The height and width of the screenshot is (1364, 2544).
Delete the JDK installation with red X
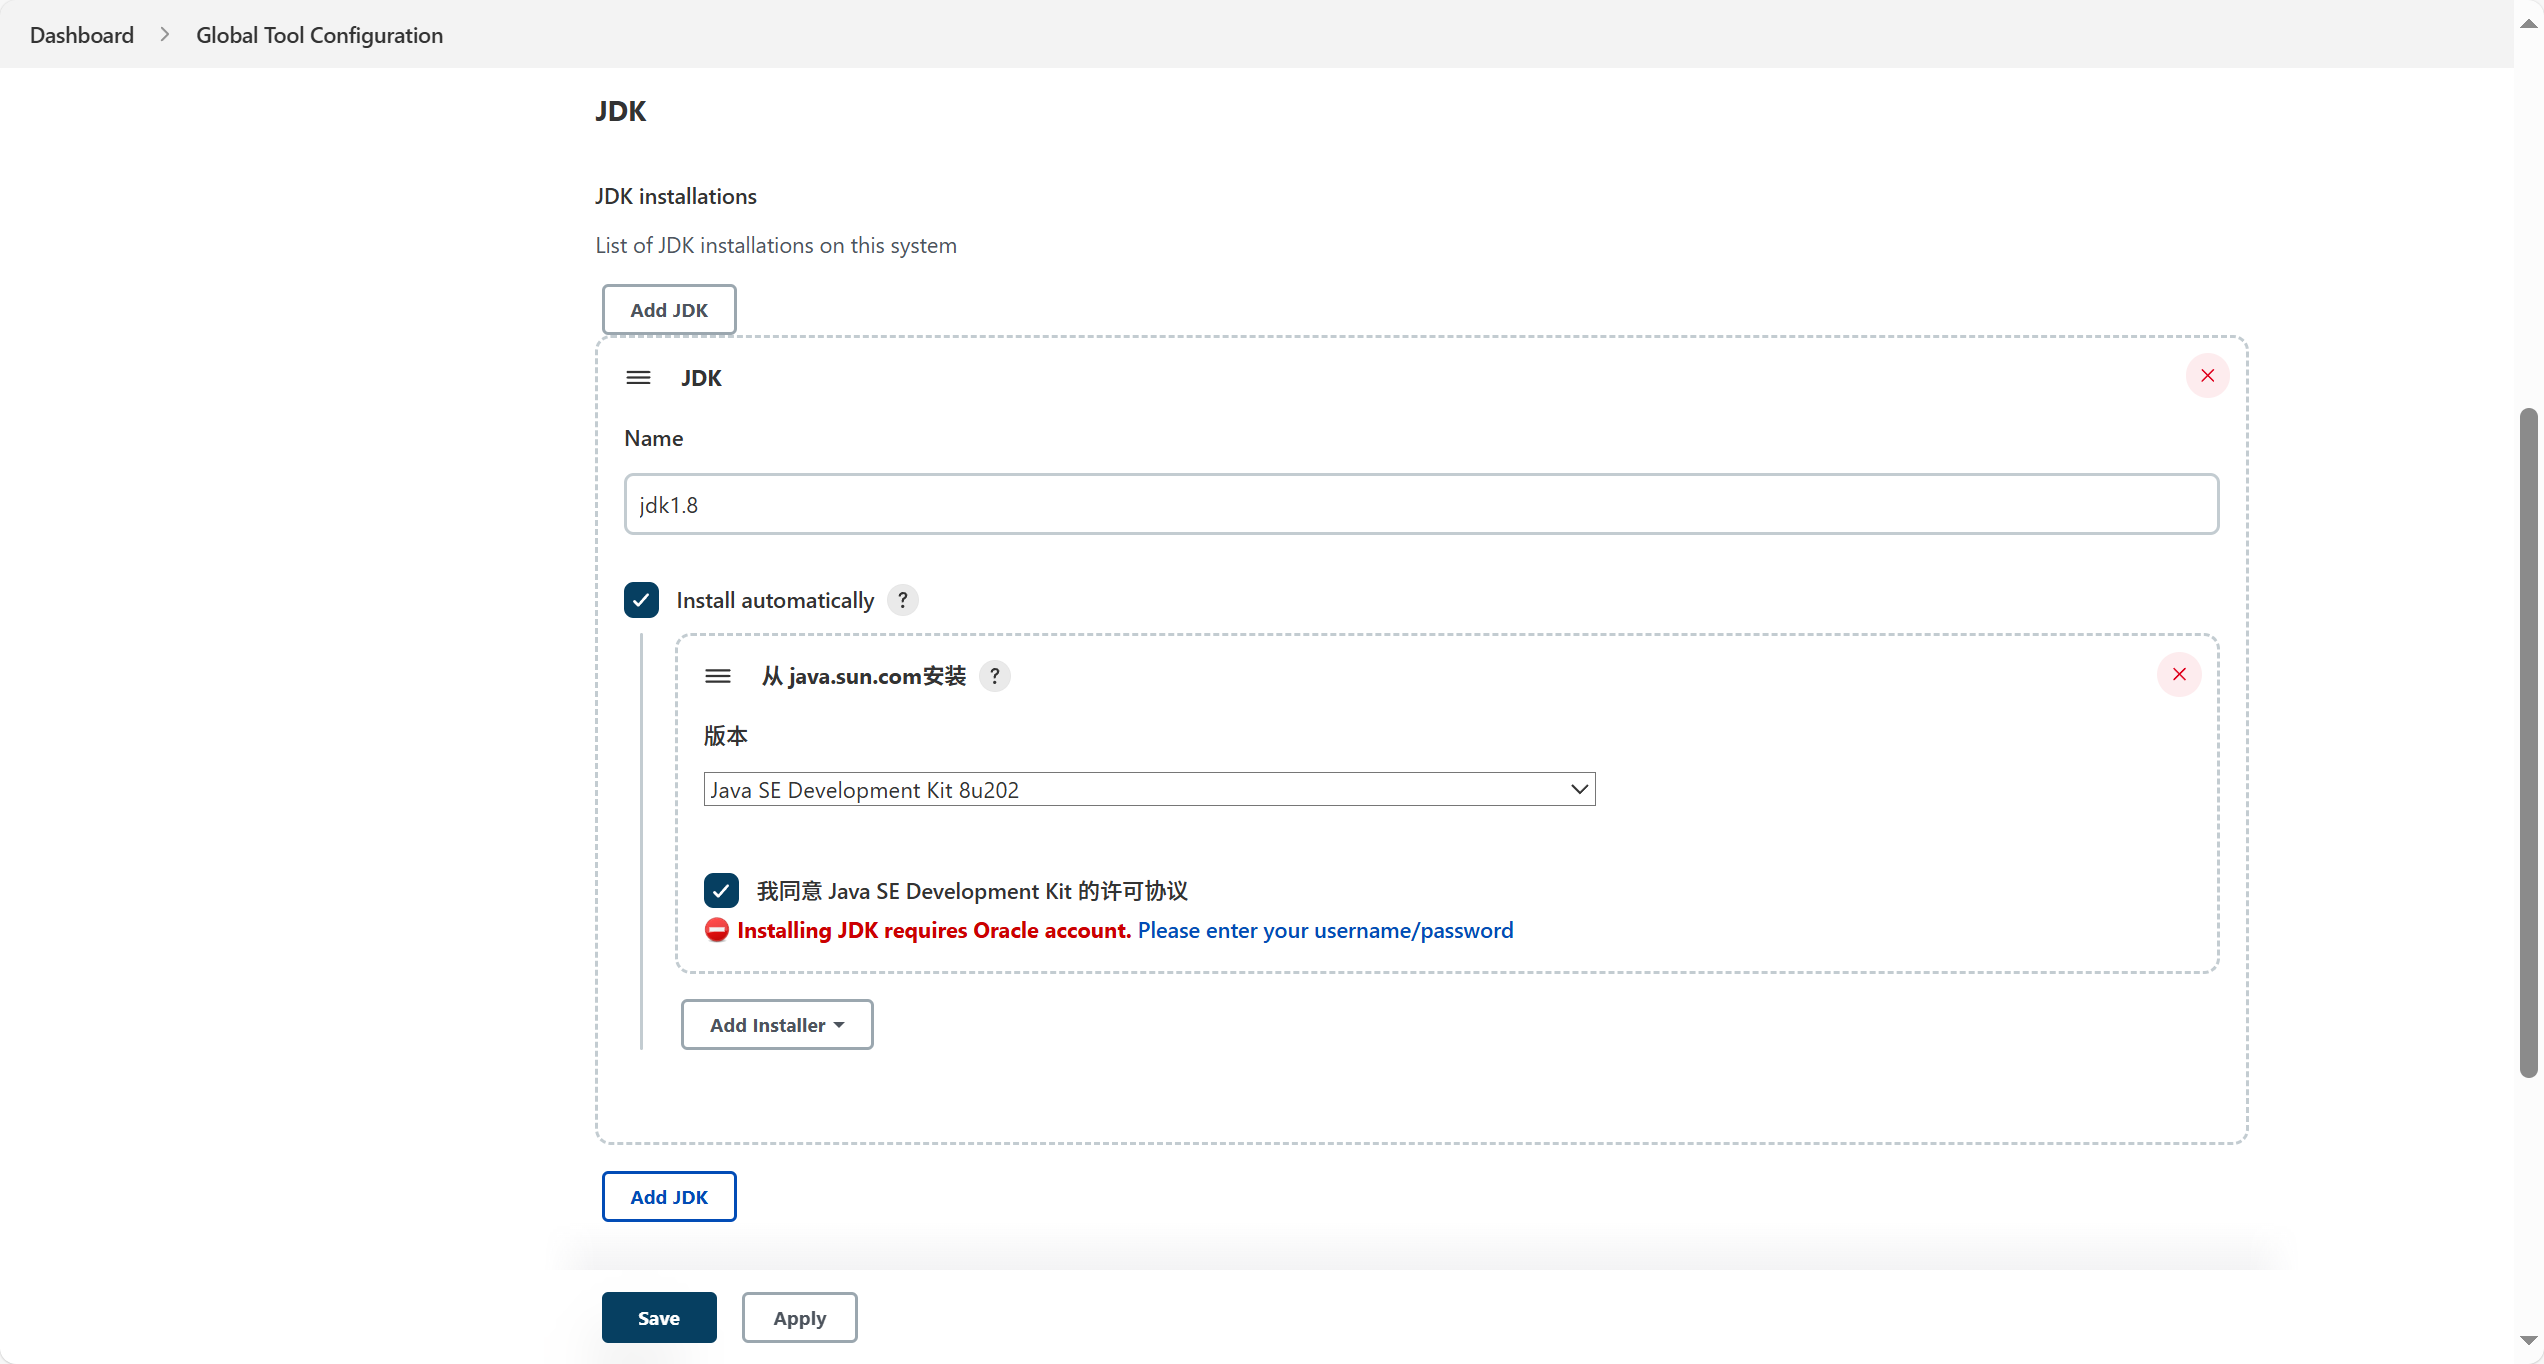point(2207,376)
